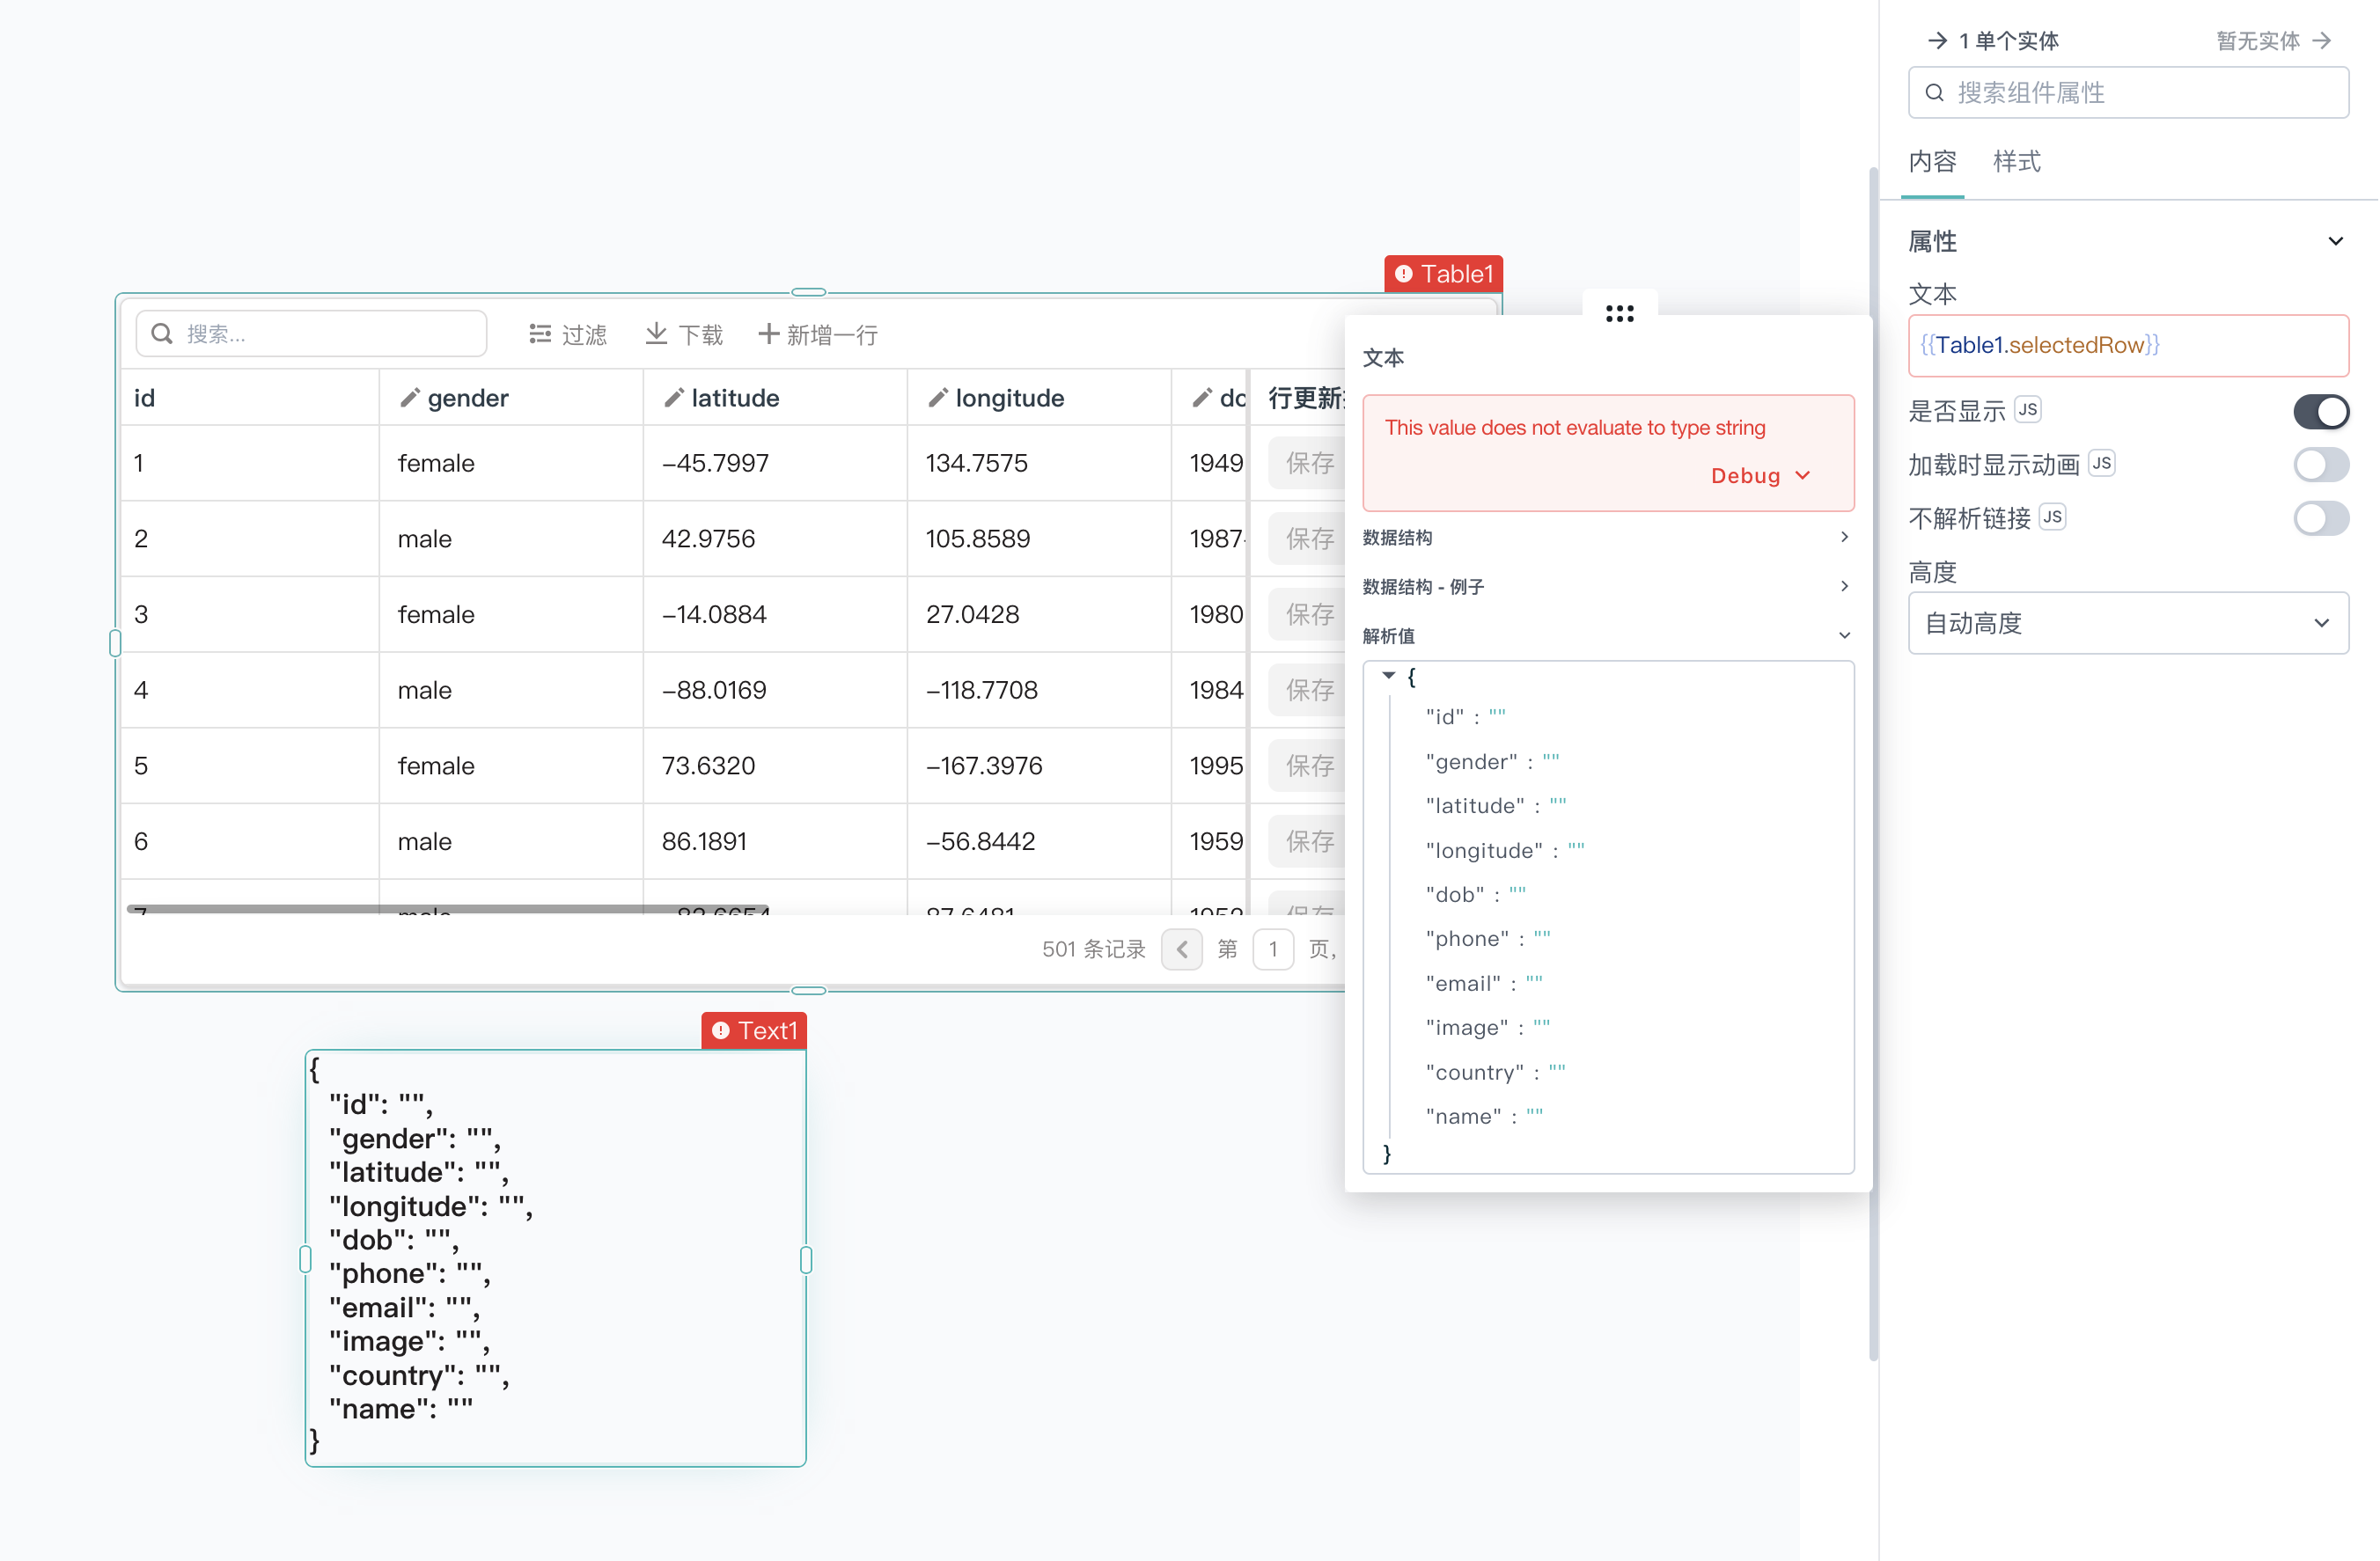This screenshot has height=1561, width=2380.
Task: Expand the 数据结构 - 例子 section
Action: tap(1608, 586)
